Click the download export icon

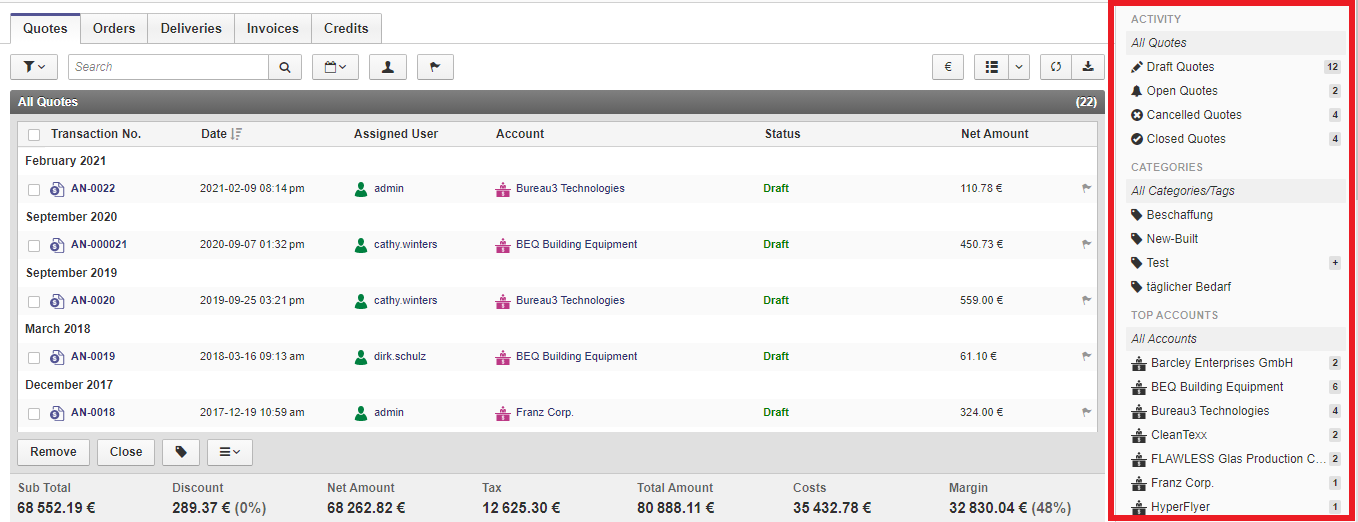click(1087, 67)
